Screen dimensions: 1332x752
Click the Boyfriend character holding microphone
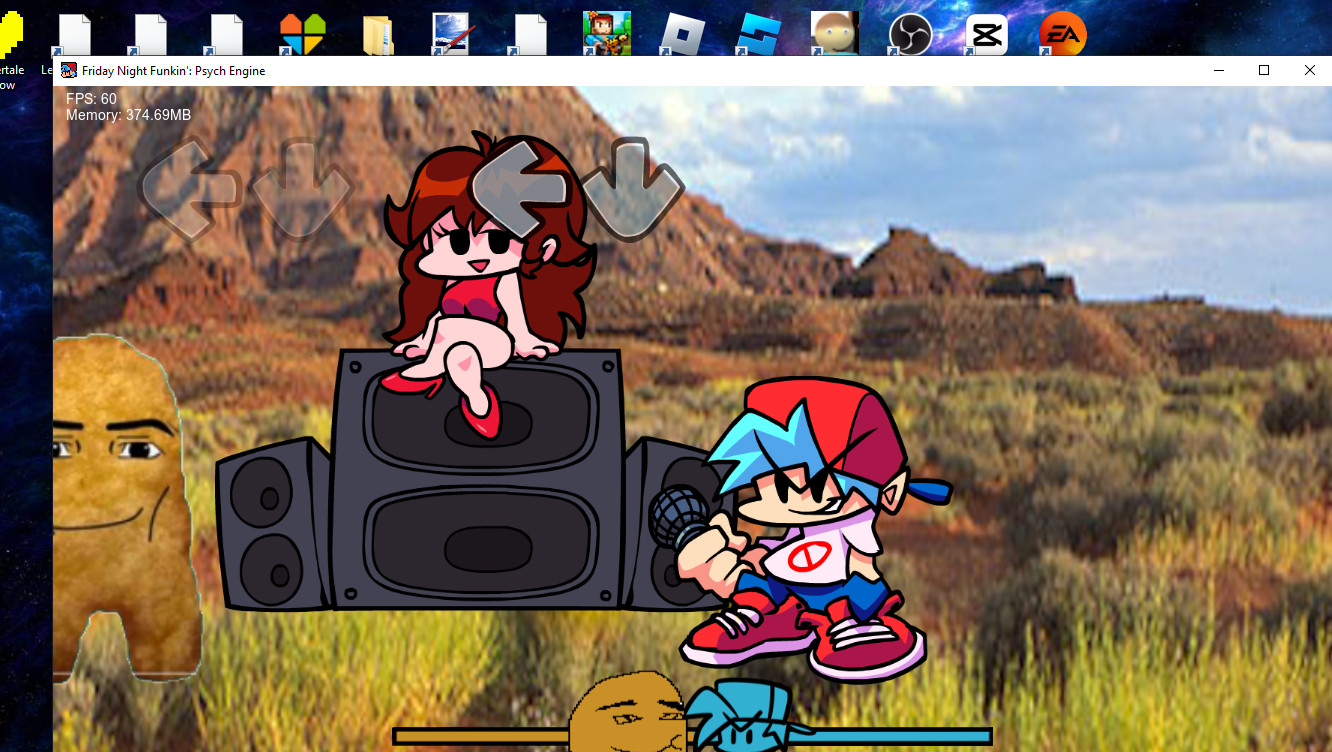click(800, 530)
